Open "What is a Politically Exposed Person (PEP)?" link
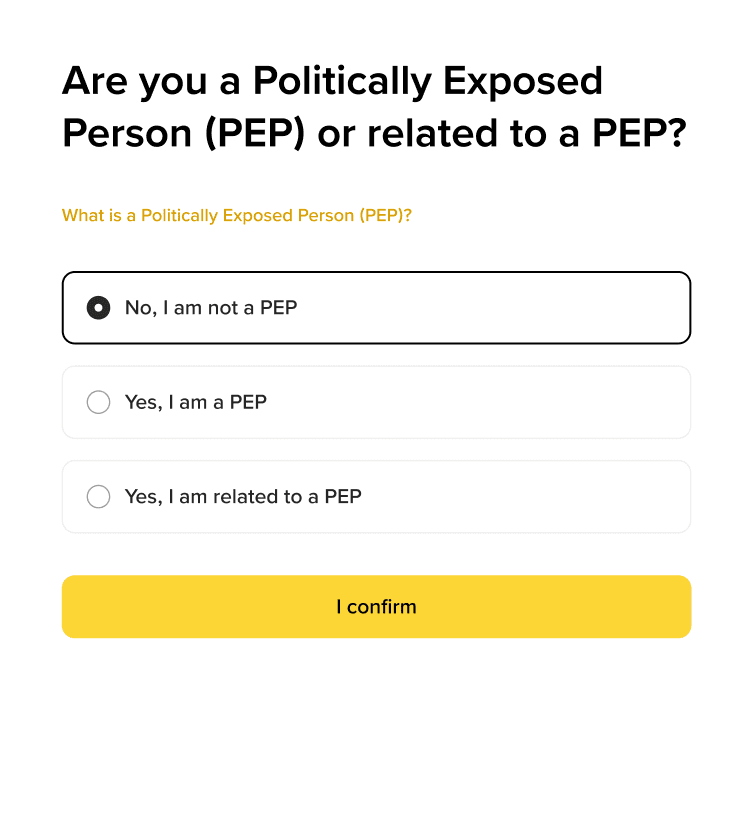The image size is (752, 834). pos(237,216)
